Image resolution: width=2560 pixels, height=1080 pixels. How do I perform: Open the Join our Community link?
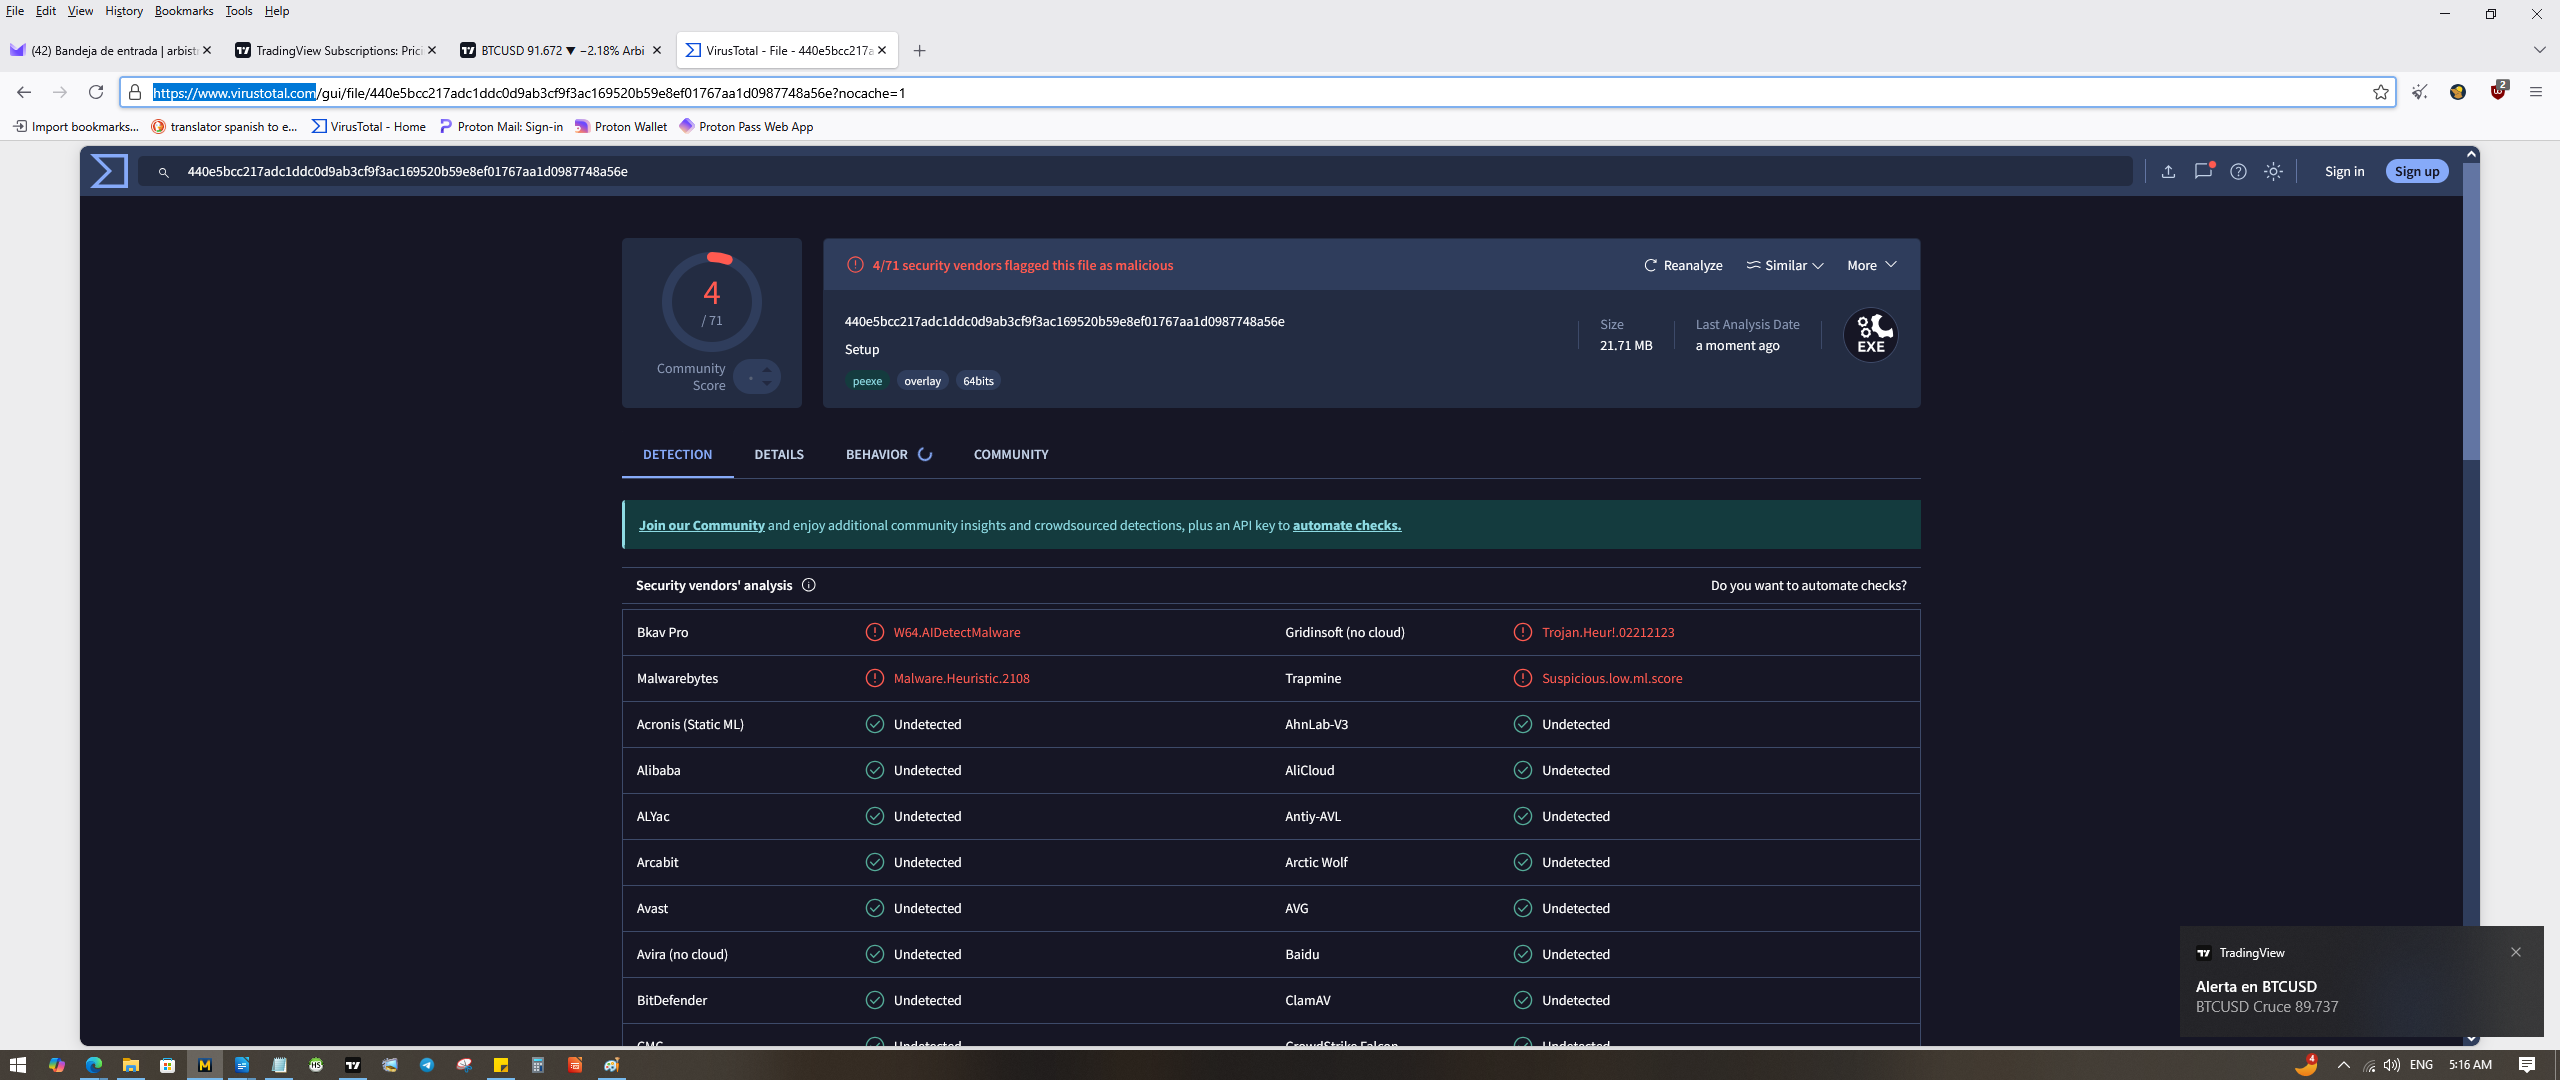coord(701,525)
